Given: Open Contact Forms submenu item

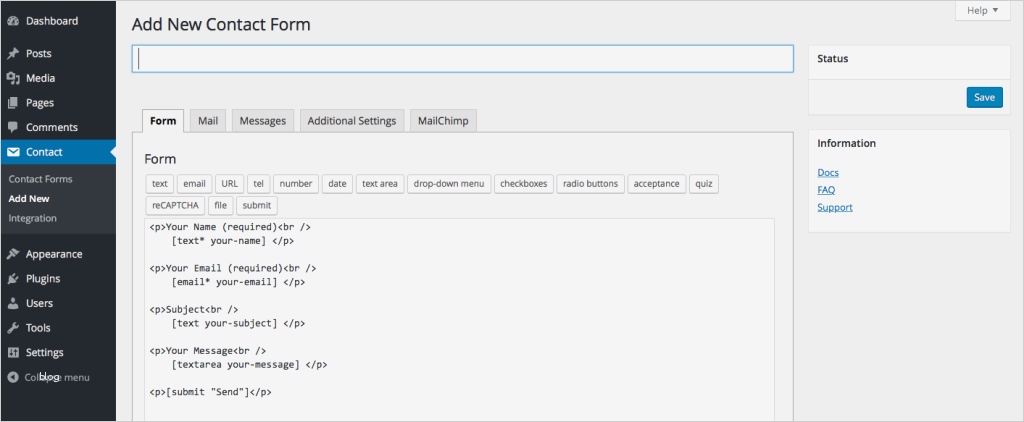Looking at the screenshot, I should click(x=40, y=179).
